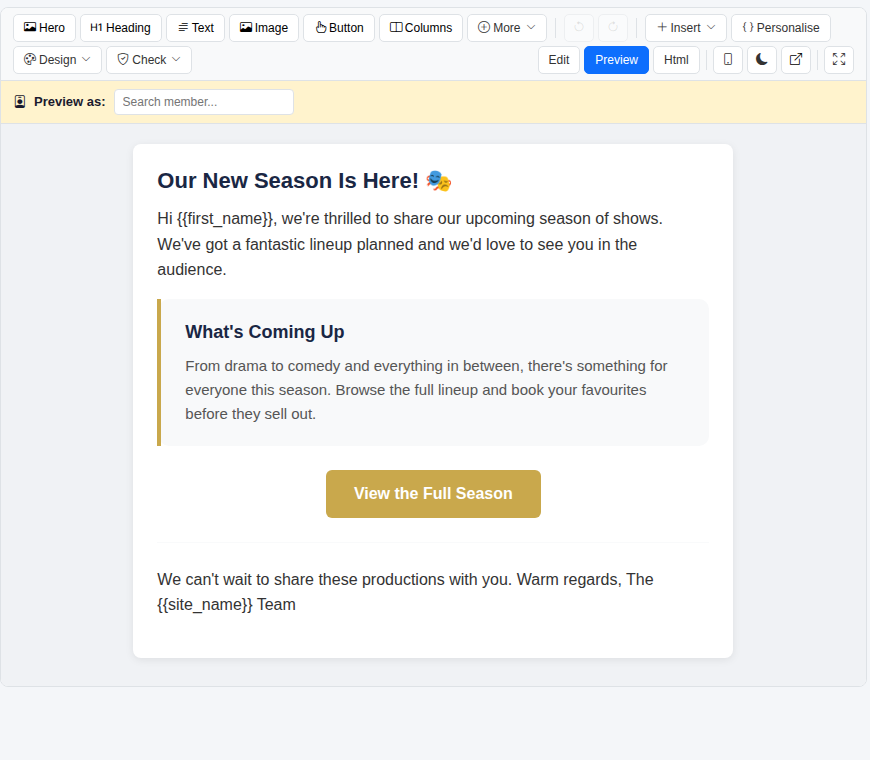Click the redo arrow icon
The image size is (870, 760).
point(613,28)
